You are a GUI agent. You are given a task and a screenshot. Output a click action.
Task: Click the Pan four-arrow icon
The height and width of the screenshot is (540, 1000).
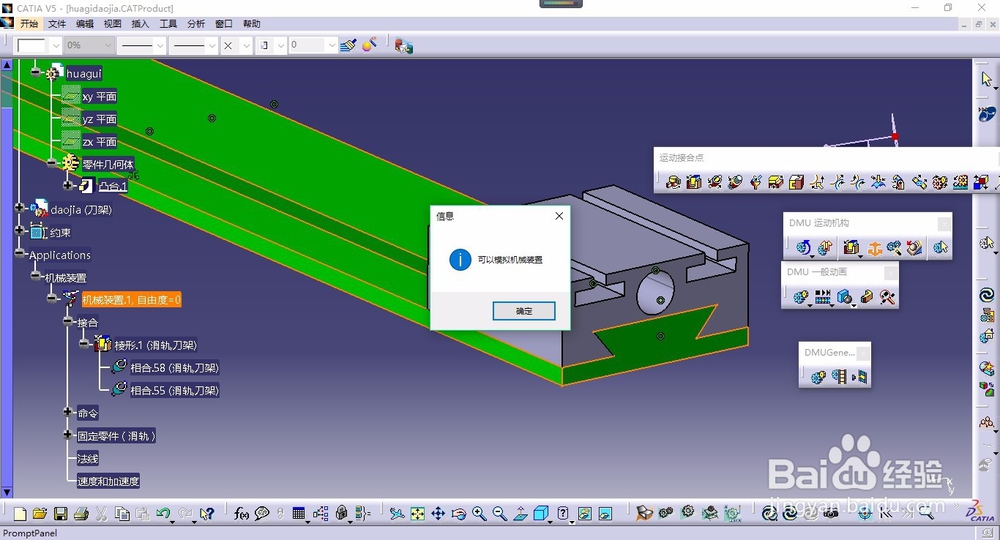pyautogui.click(x=438, y=513)
